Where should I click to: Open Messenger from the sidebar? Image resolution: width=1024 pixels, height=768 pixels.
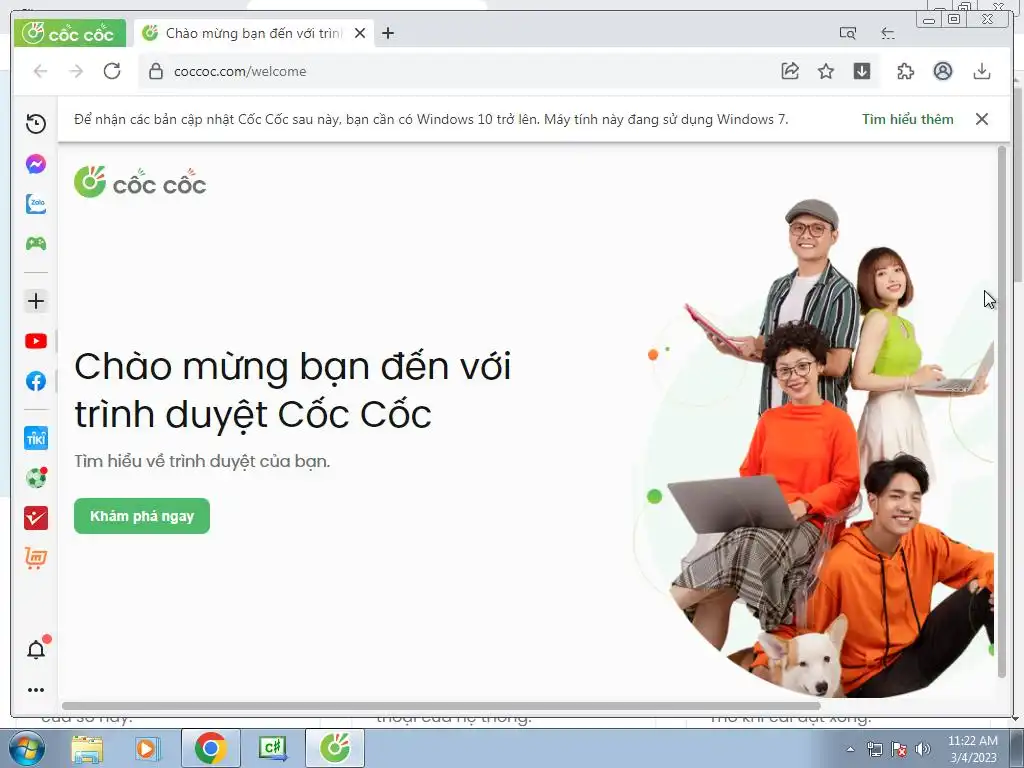(36, 164)
